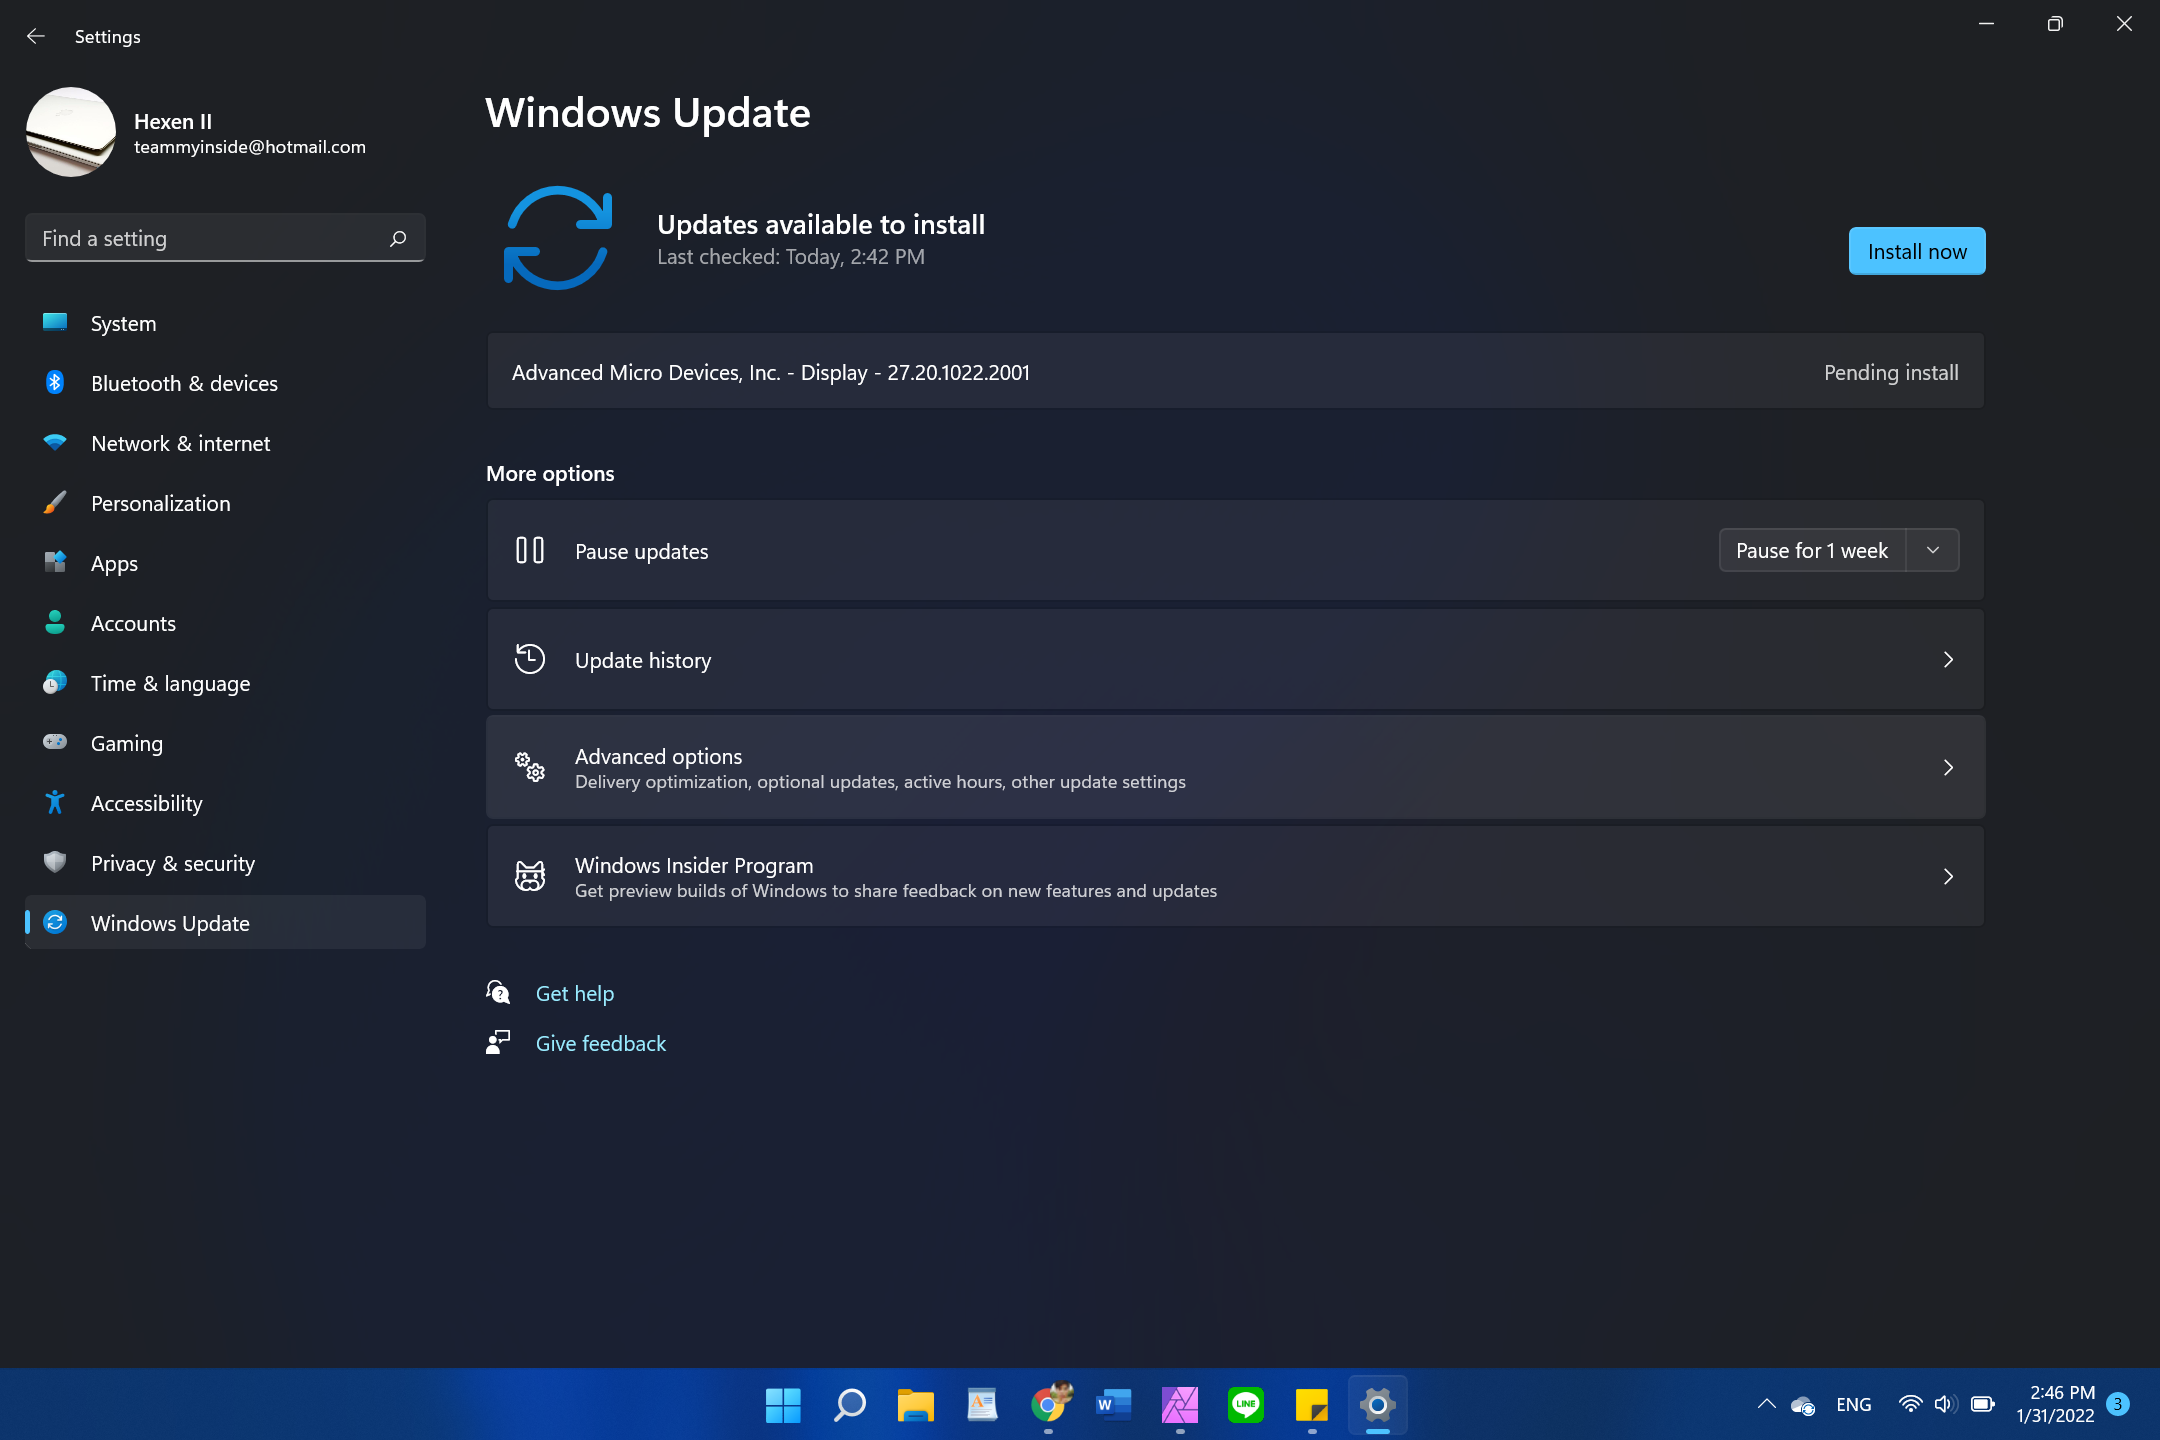Image resolution: width=2160 pixels, height=1440 pixels.
Task: Click the search magnifier icon in Find a setting
Action: pyautogui.click(x=398, y=238)
